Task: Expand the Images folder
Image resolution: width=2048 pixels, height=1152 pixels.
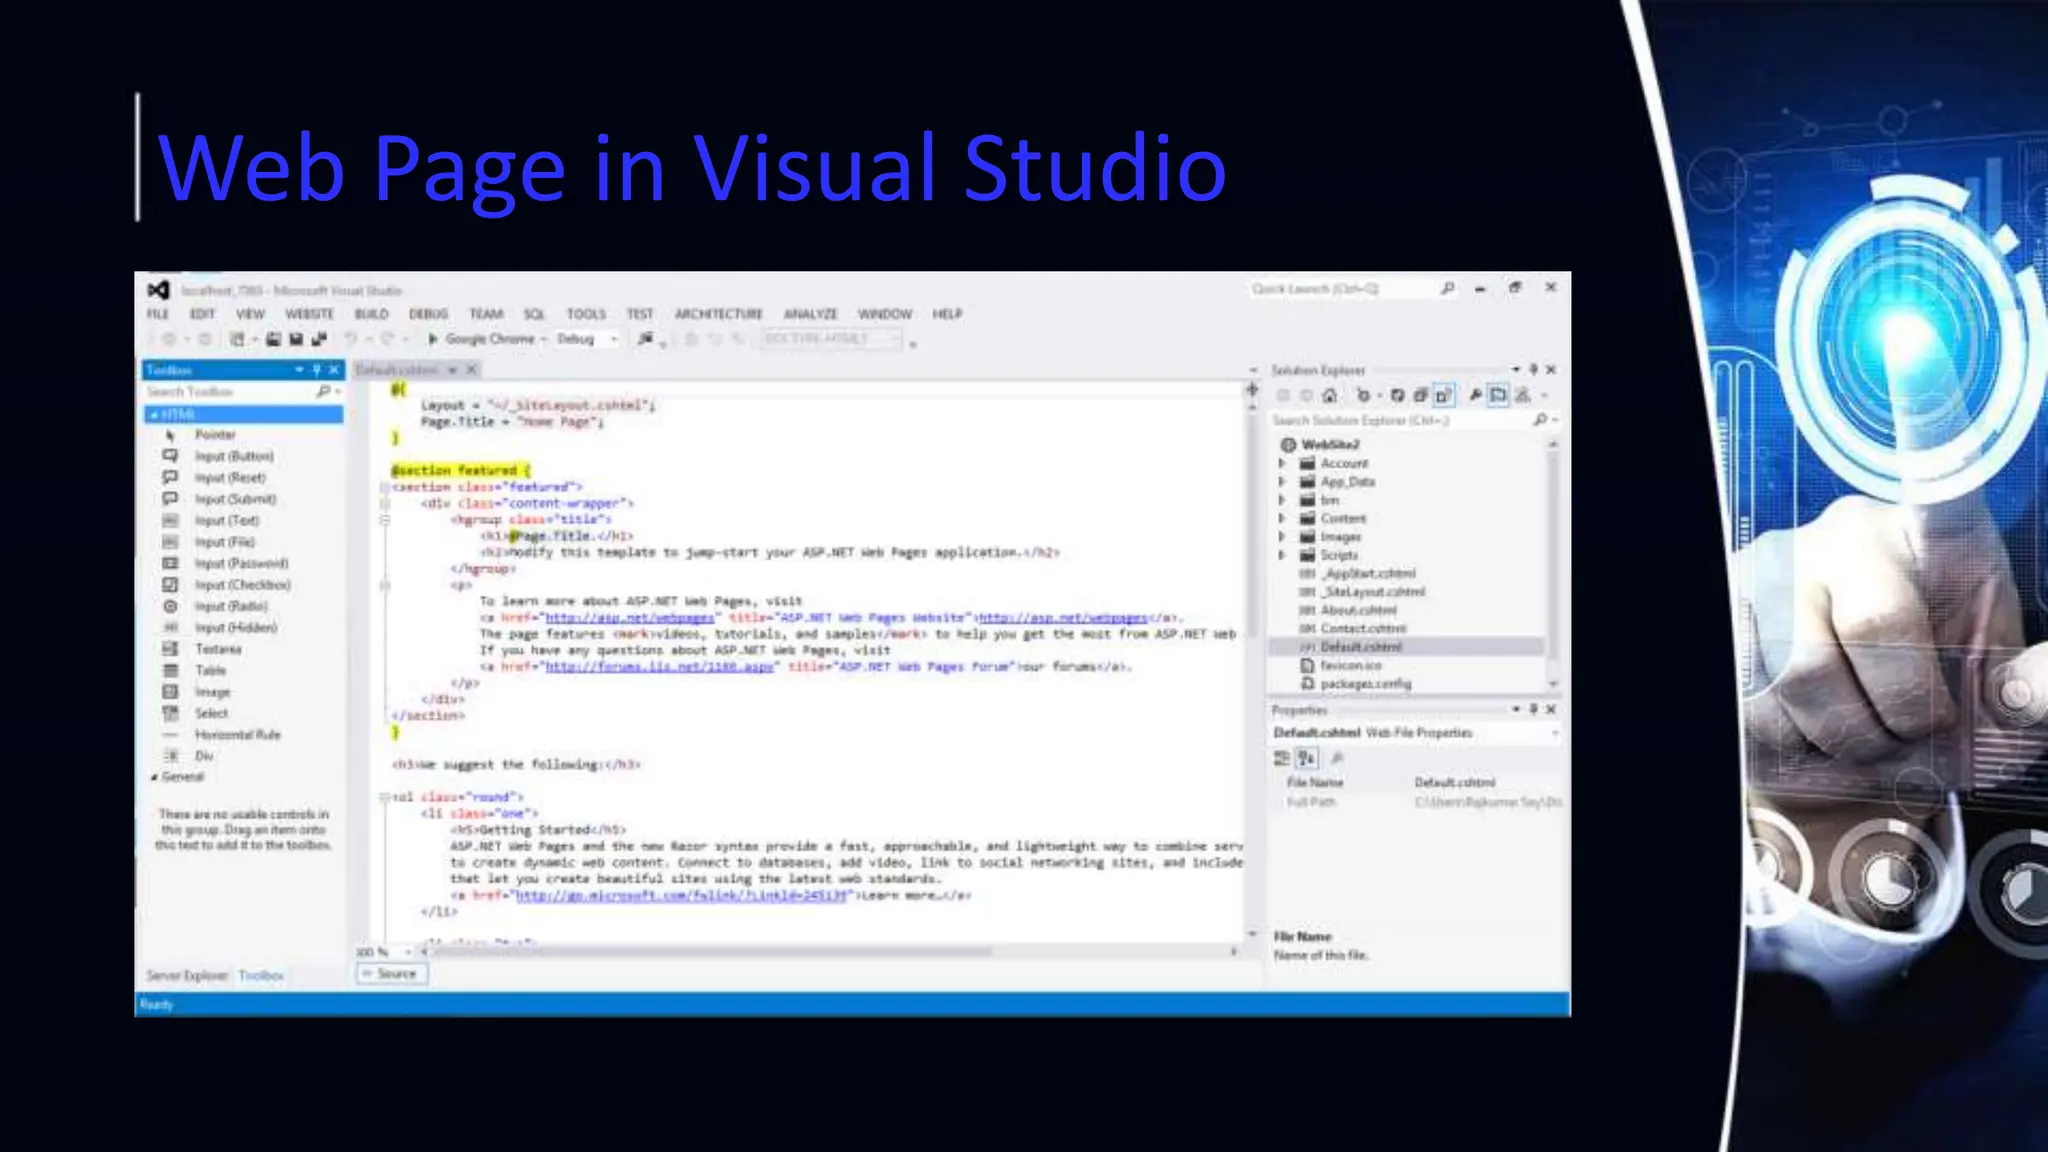Action: point(1282,537)
